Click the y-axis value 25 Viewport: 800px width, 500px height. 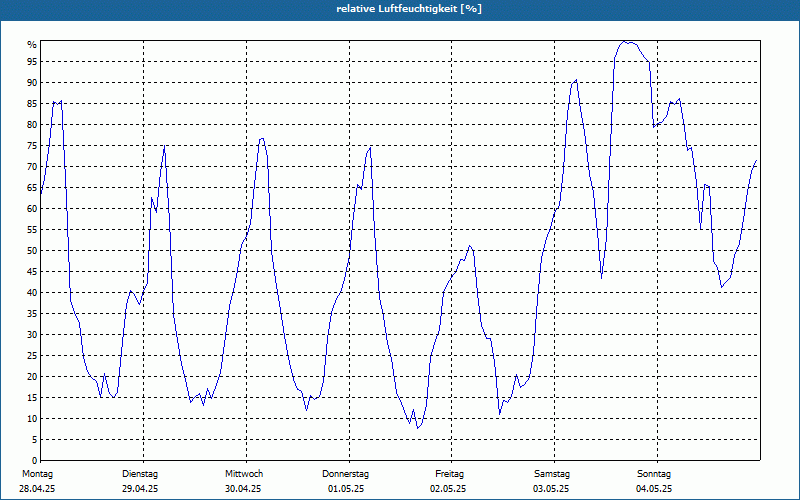(x=32, y=356)
